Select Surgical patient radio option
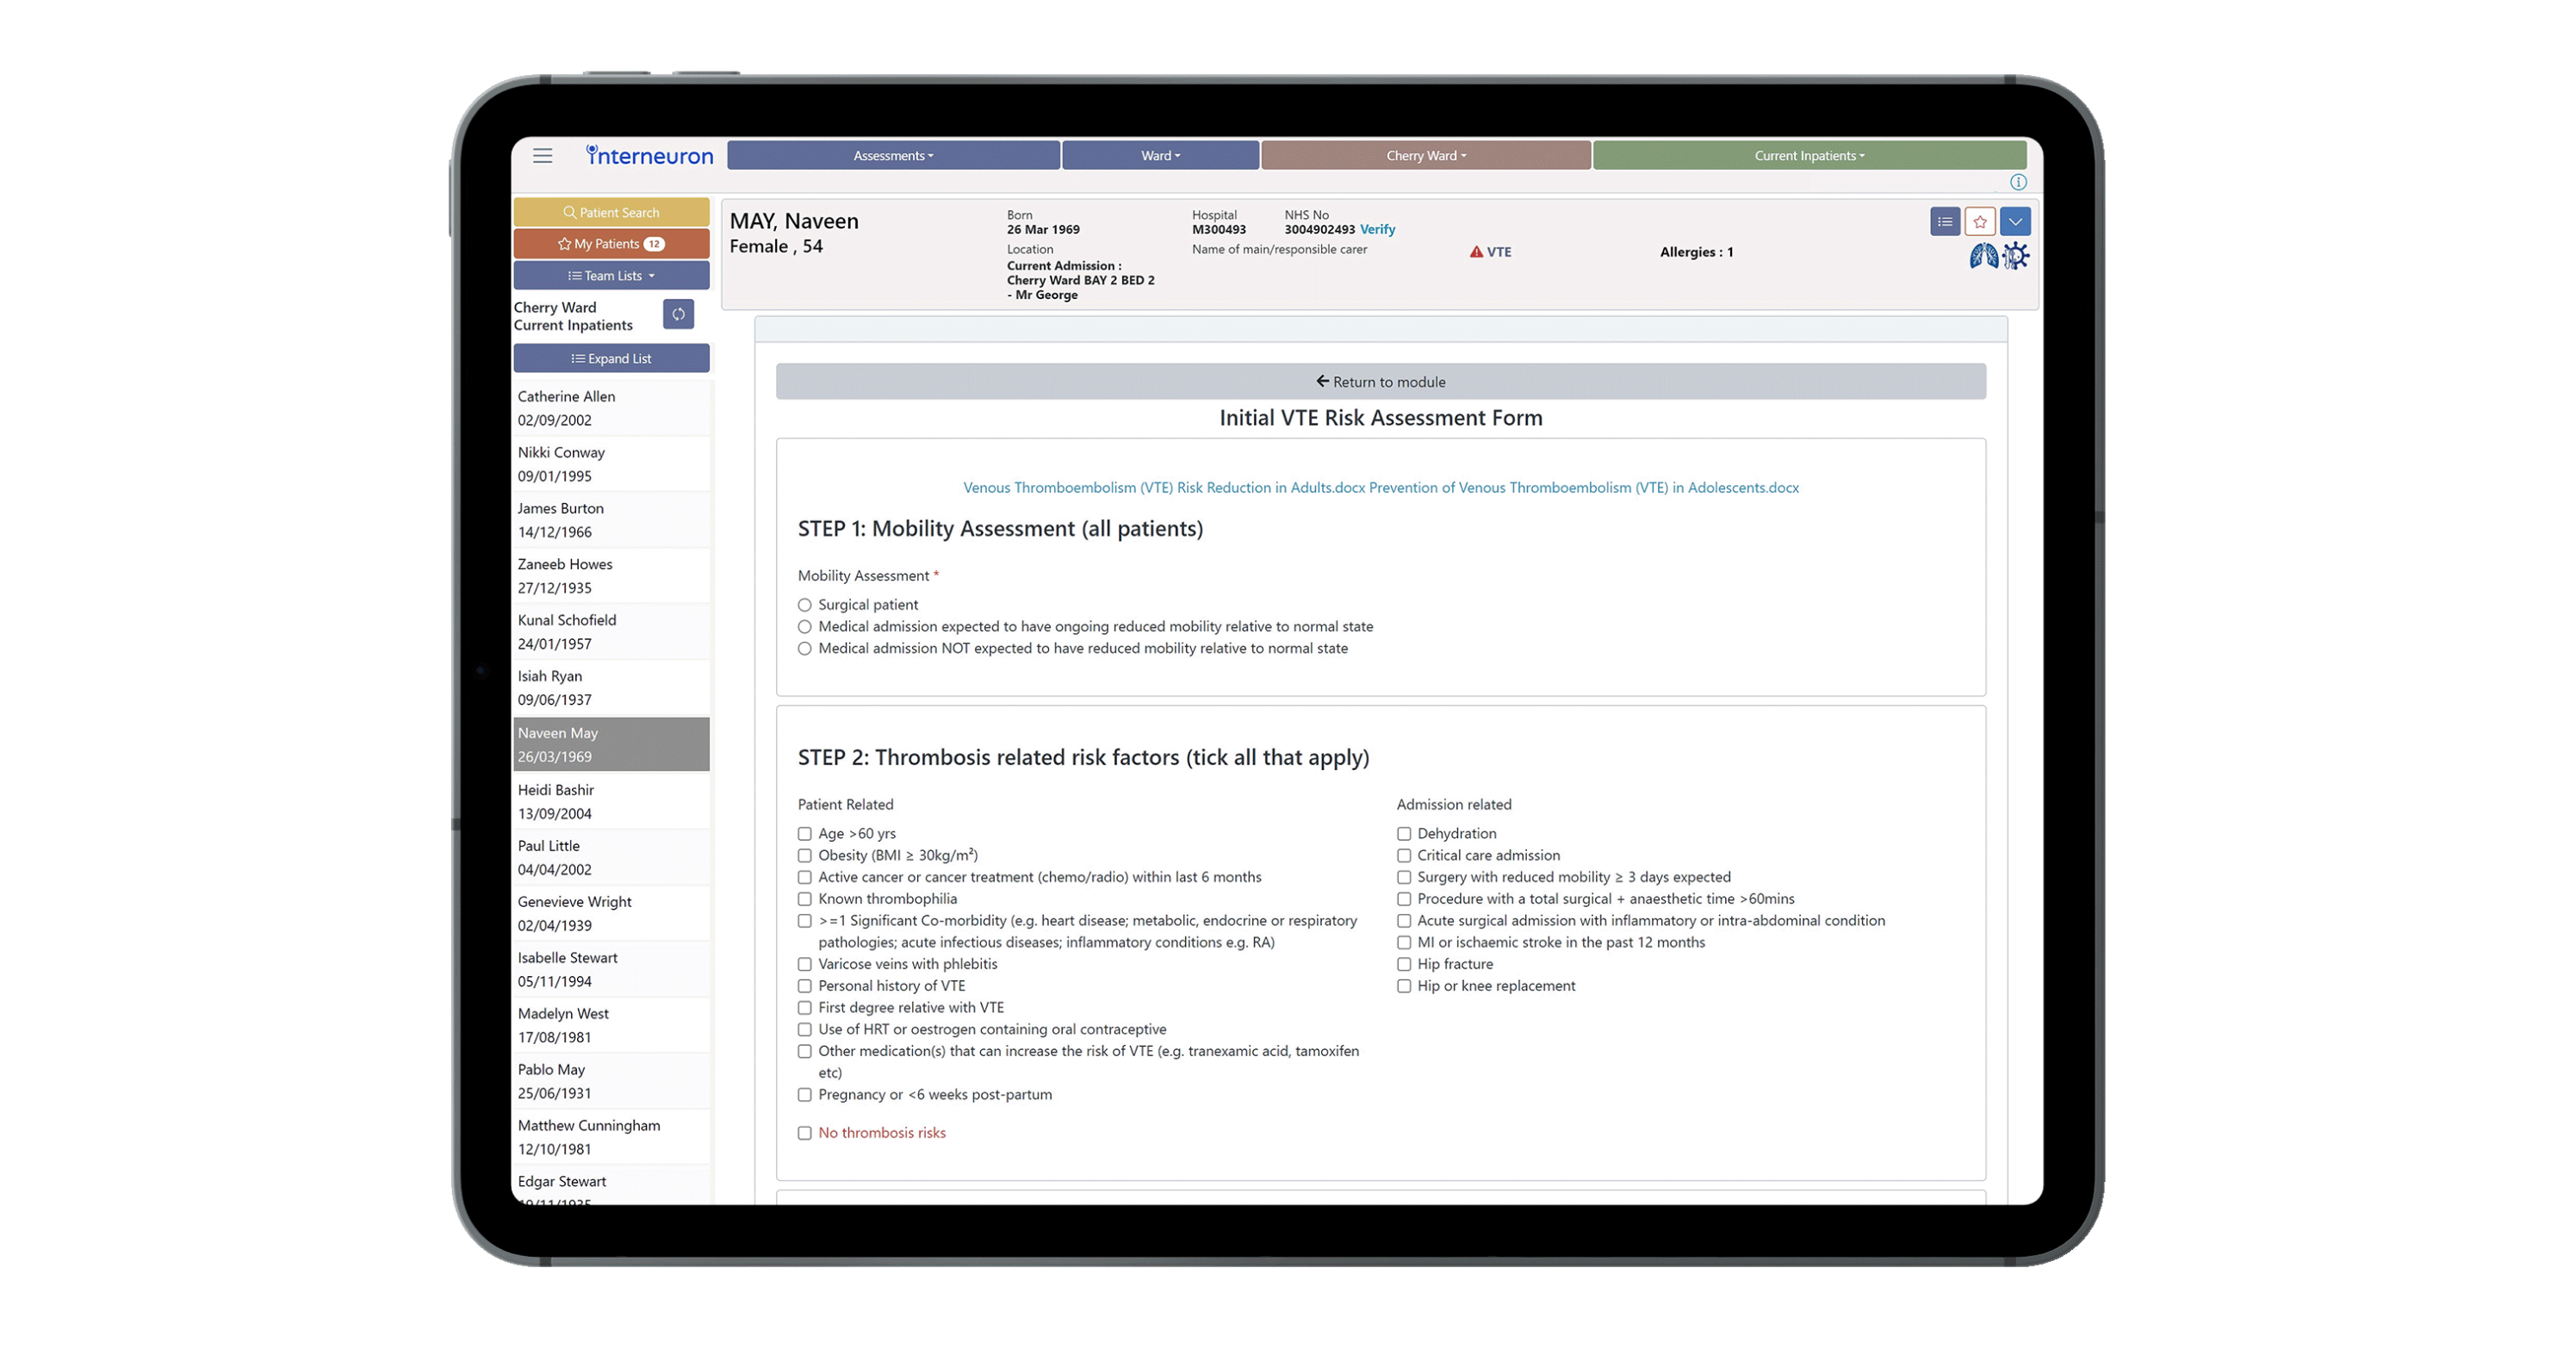 coord(805,605)
